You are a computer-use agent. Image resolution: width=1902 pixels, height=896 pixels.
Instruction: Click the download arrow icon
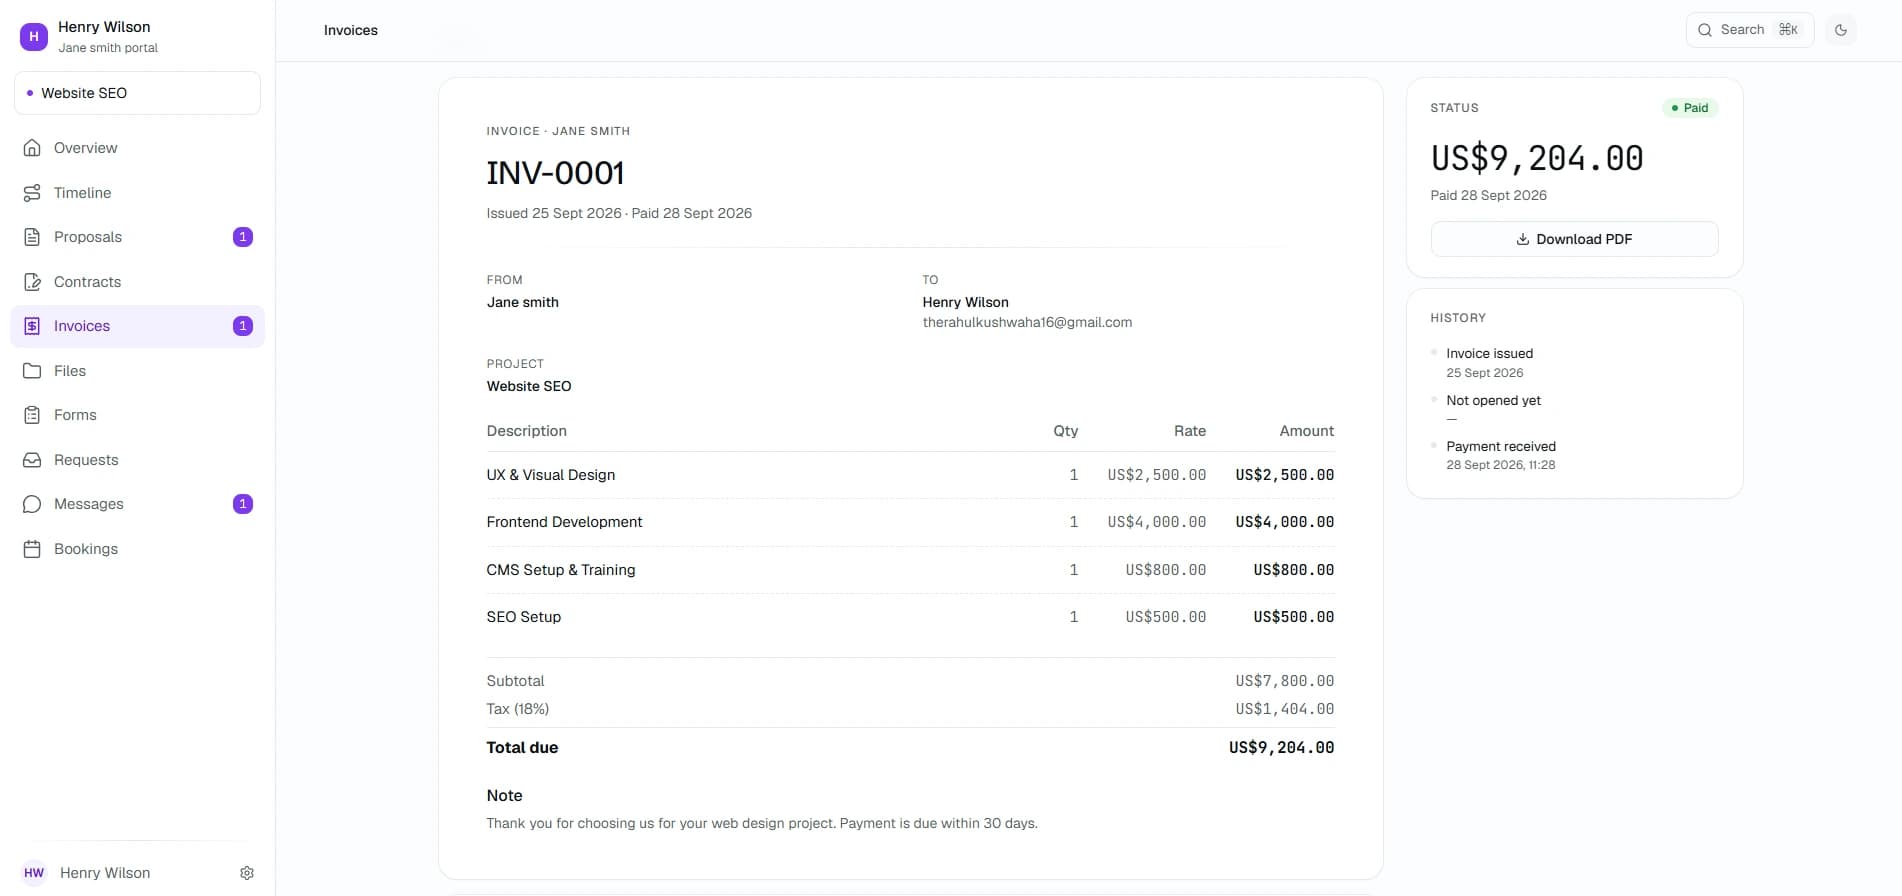pyautogui.click(x=1523, y=239)
